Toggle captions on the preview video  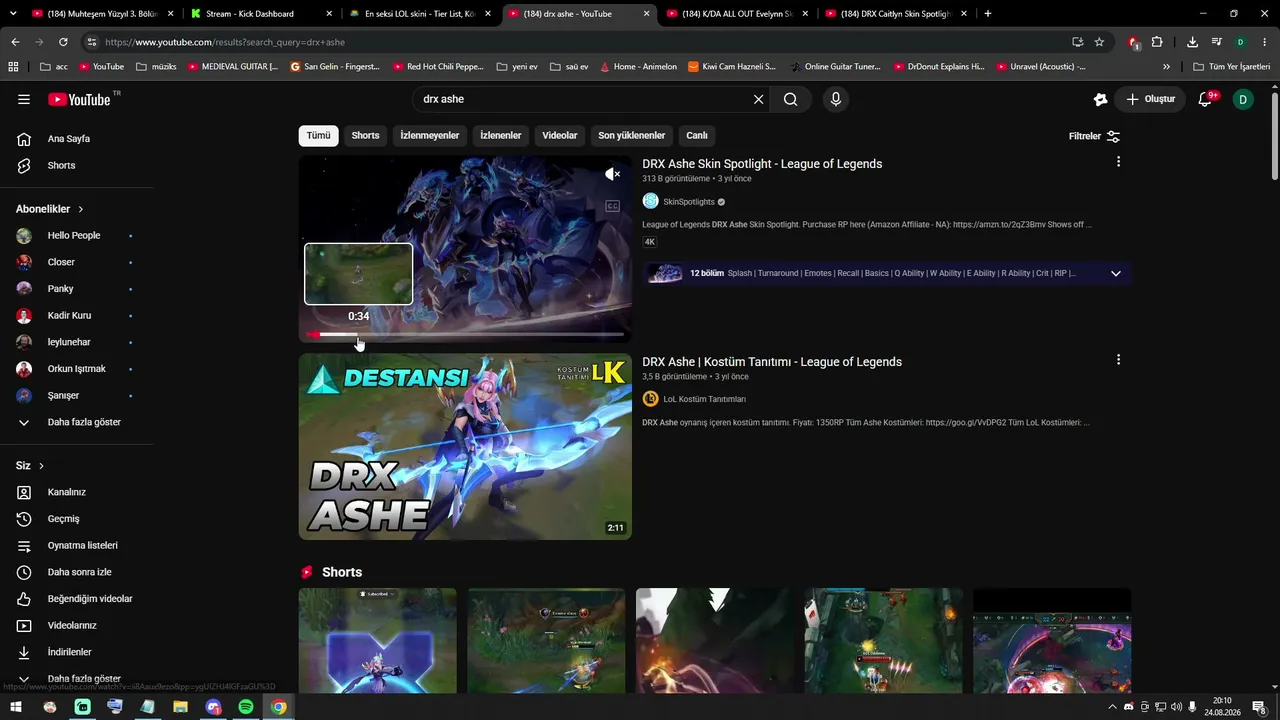pyautogui.click(x=612, y=206)
